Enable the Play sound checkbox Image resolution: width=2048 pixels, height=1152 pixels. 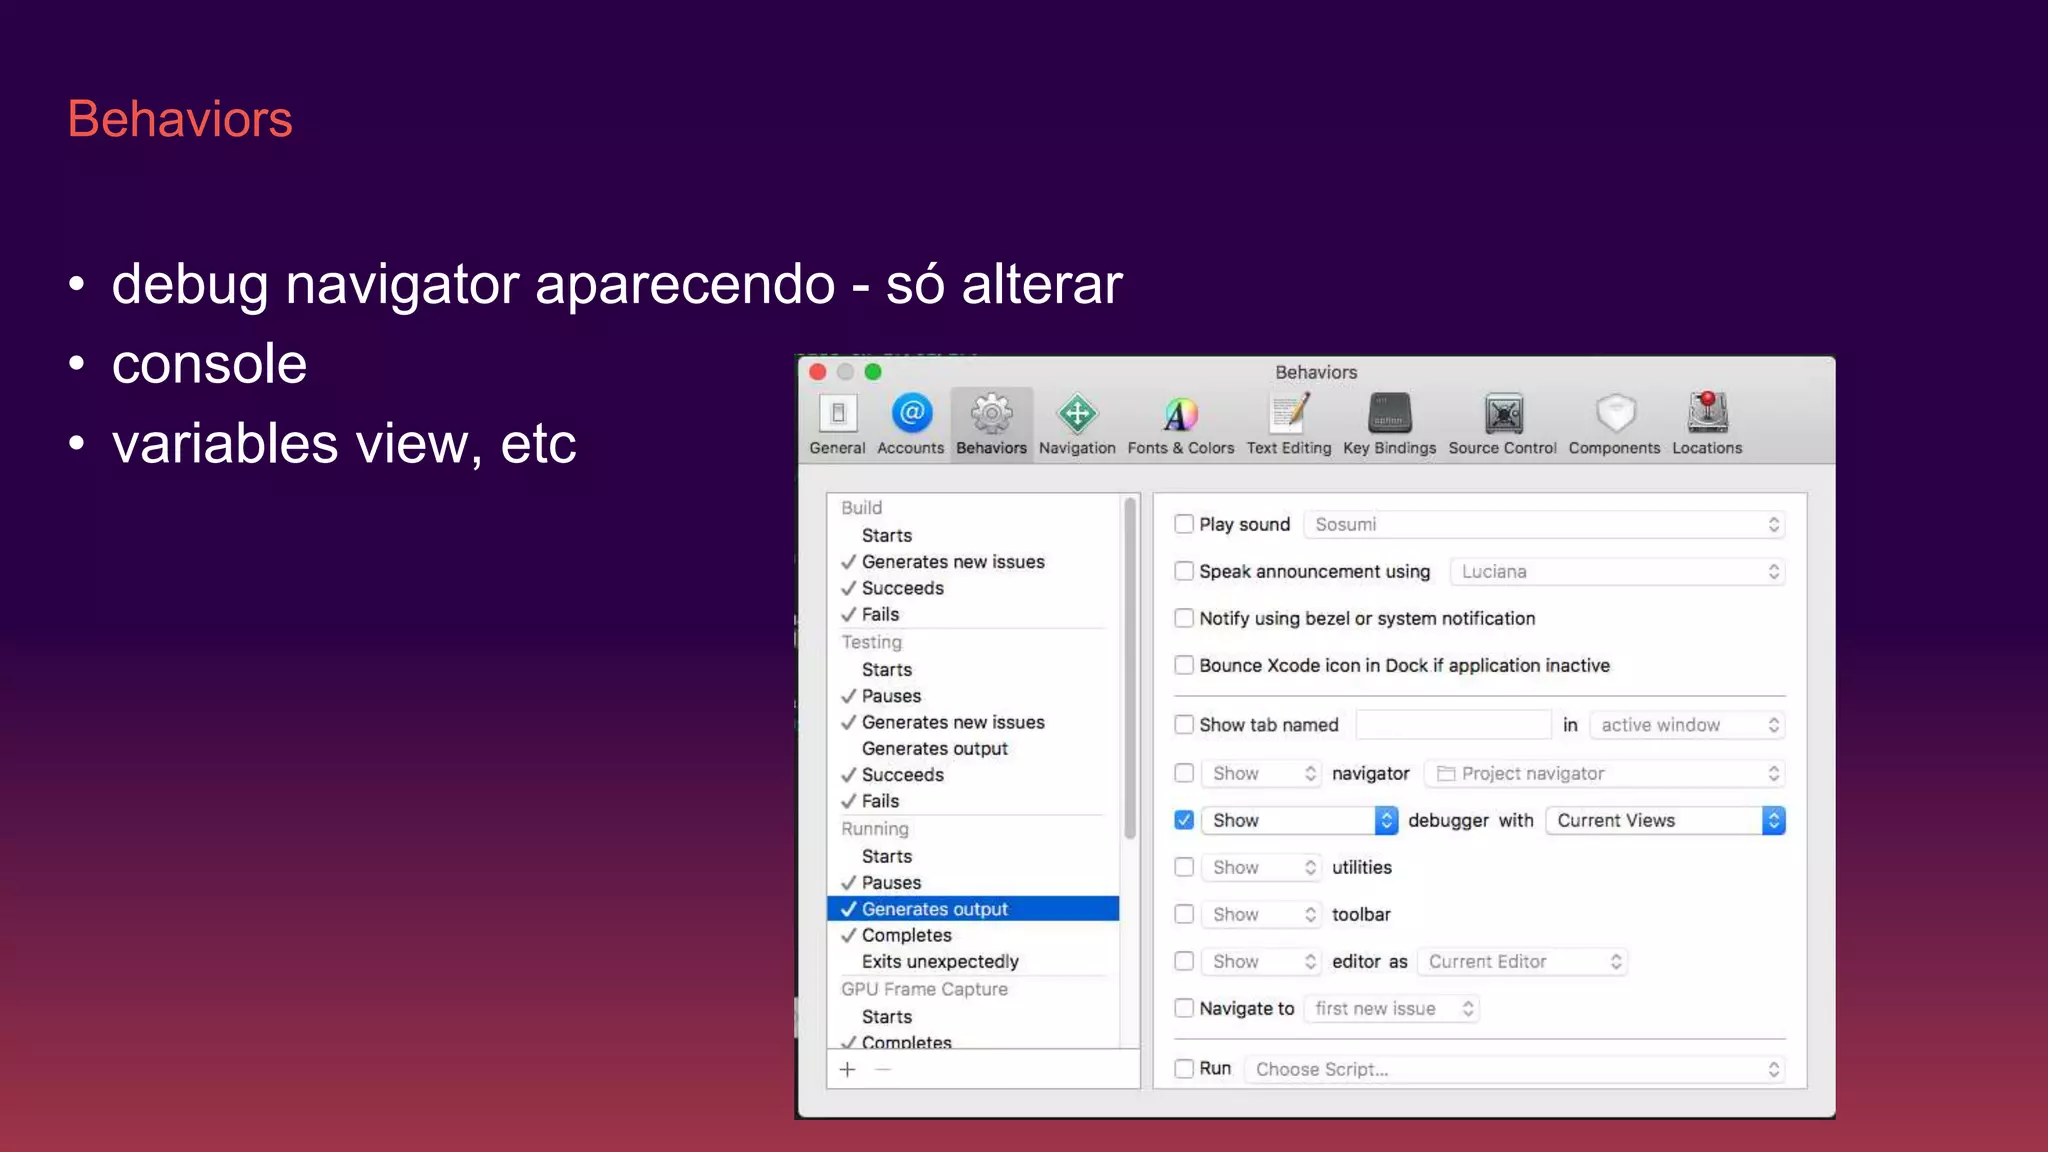(x=1184, y=524)
